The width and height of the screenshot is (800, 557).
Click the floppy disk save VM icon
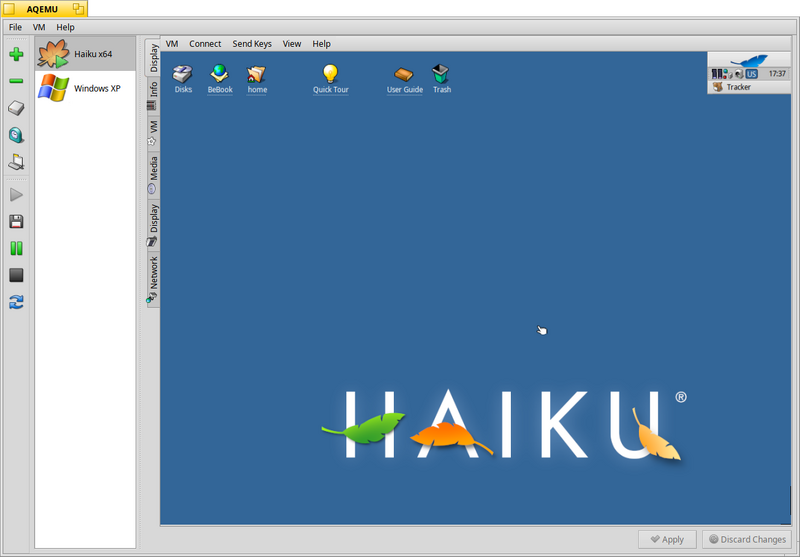click(x=16, y=221)
